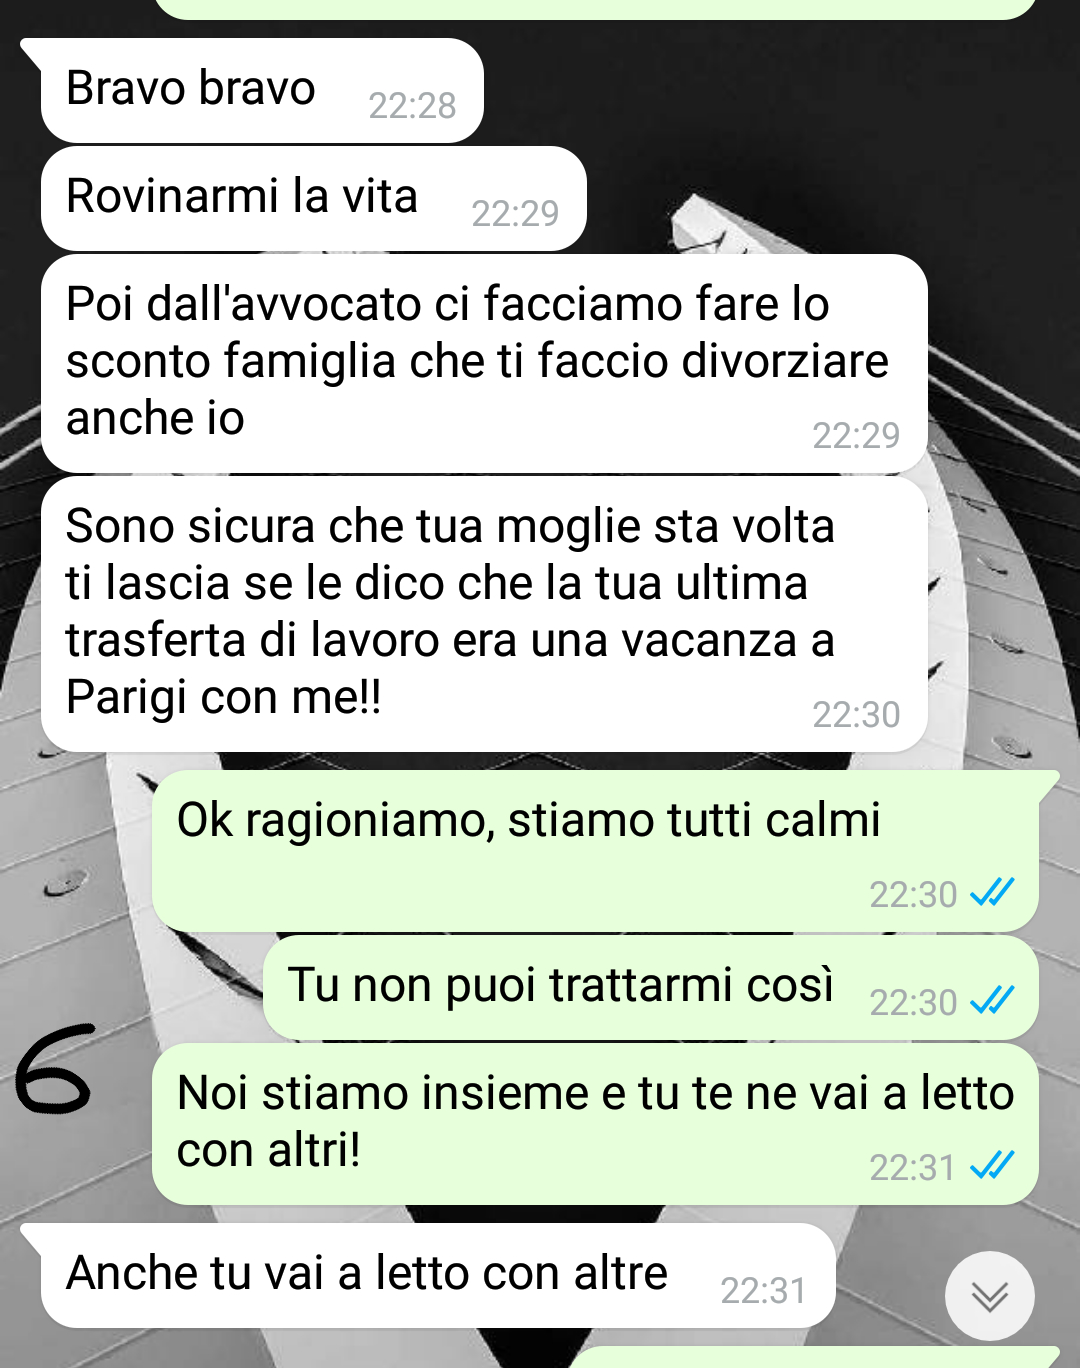Tap the 22:29 timestamp beside 'Rovinarmi la vita'
The image size is (1080, 1368).
pos(515,213)
